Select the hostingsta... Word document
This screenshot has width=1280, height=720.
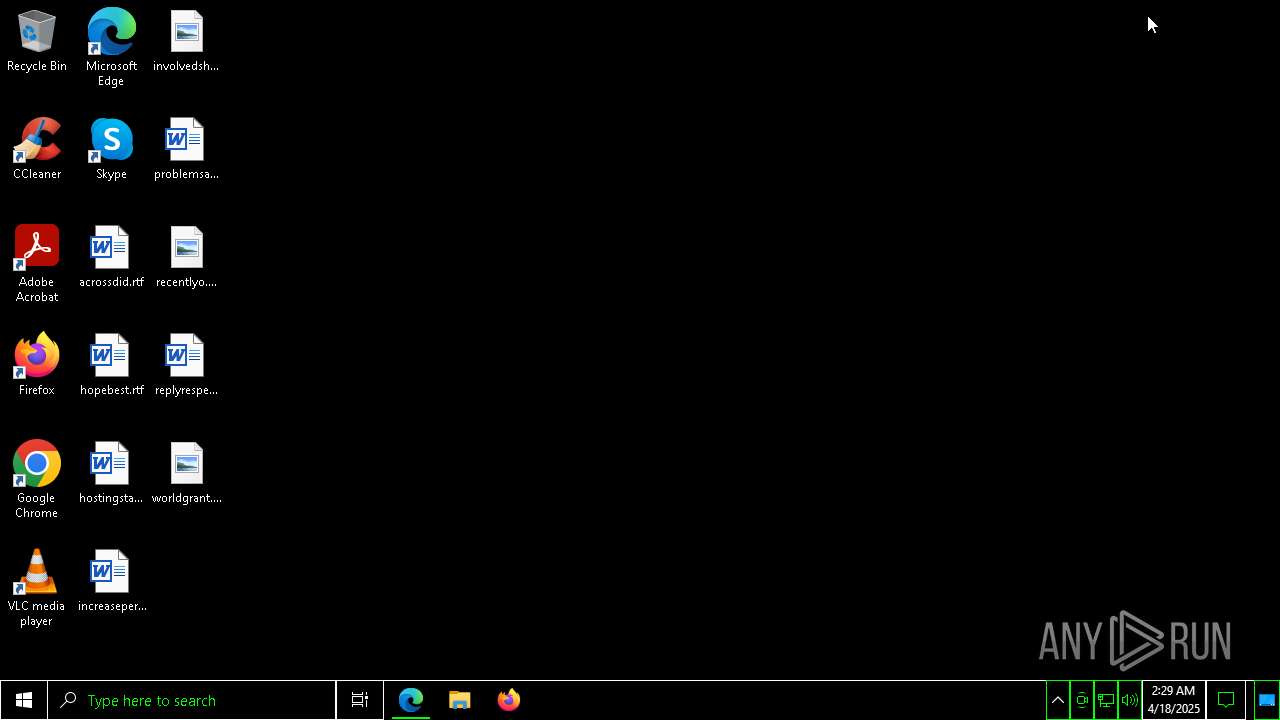pyautogui.click(x=111, y=474)
